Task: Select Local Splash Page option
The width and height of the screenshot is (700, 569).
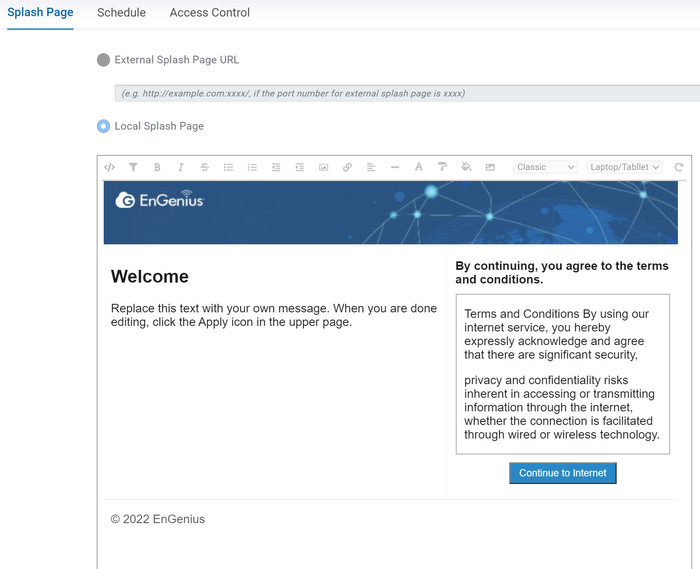Action: pyautogui.click(x=103, y=126)
